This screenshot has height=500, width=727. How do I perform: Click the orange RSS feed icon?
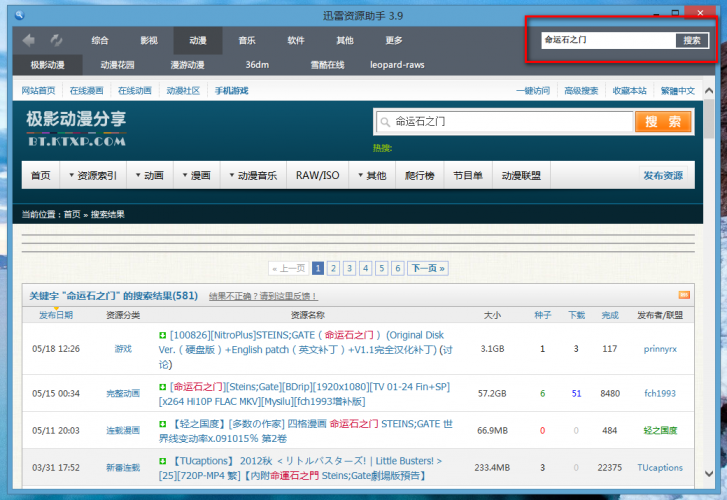coord(684,295)
